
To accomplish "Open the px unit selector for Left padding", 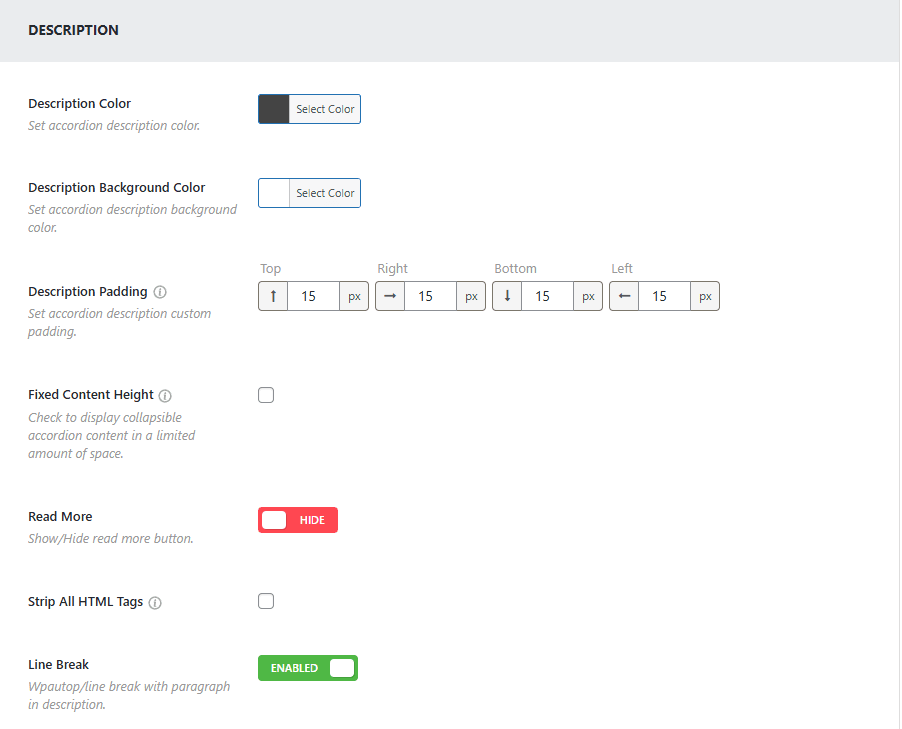I will tap(705, 297).
